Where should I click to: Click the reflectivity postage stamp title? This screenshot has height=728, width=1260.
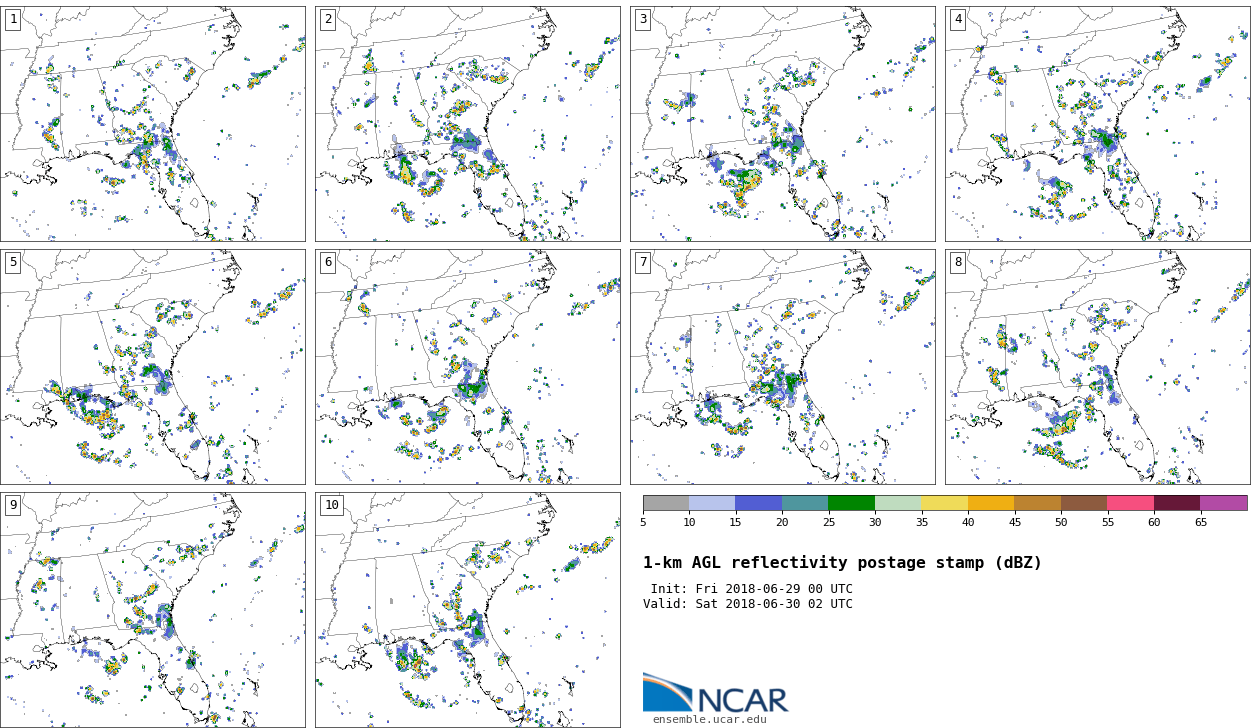point(842,563)
